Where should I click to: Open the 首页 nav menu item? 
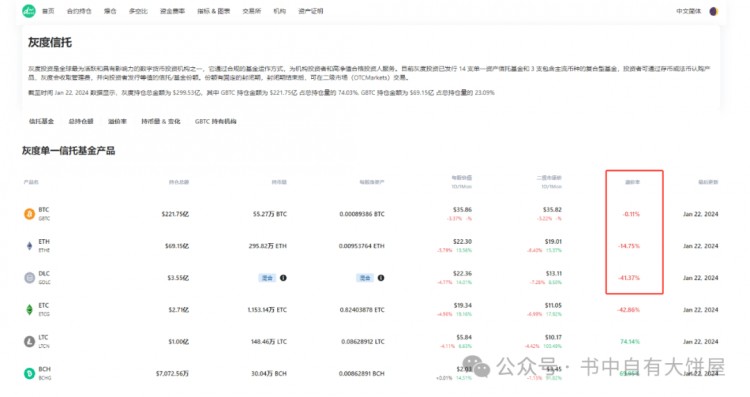click(x=48, y=11)
